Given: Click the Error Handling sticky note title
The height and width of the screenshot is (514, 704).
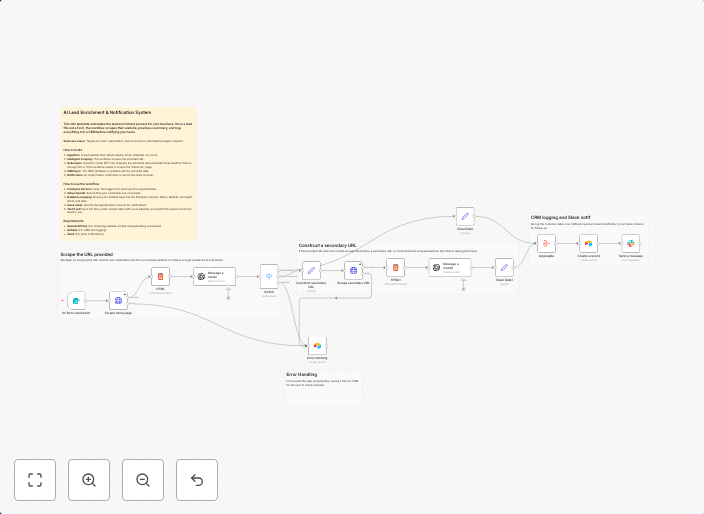Looking at the screenshot, I should tap(302, 374).
